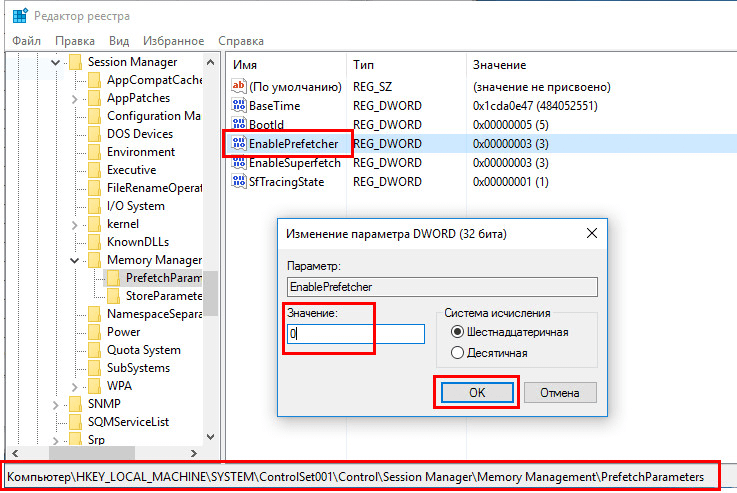Click the DWORD icon next to BaseTime
This screenshot has height=493, width=737.
(x=239, y=105)
